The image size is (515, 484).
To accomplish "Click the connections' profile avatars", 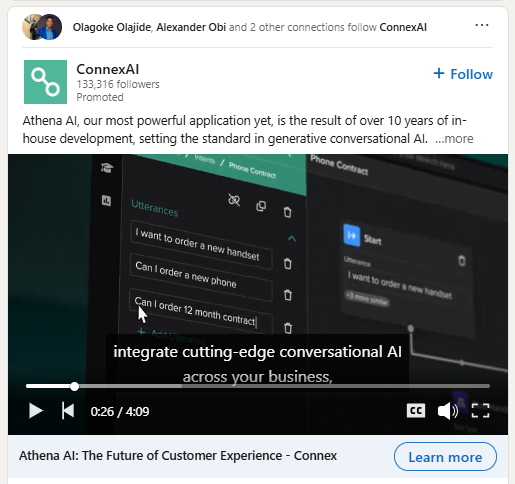I will [42, 27].
